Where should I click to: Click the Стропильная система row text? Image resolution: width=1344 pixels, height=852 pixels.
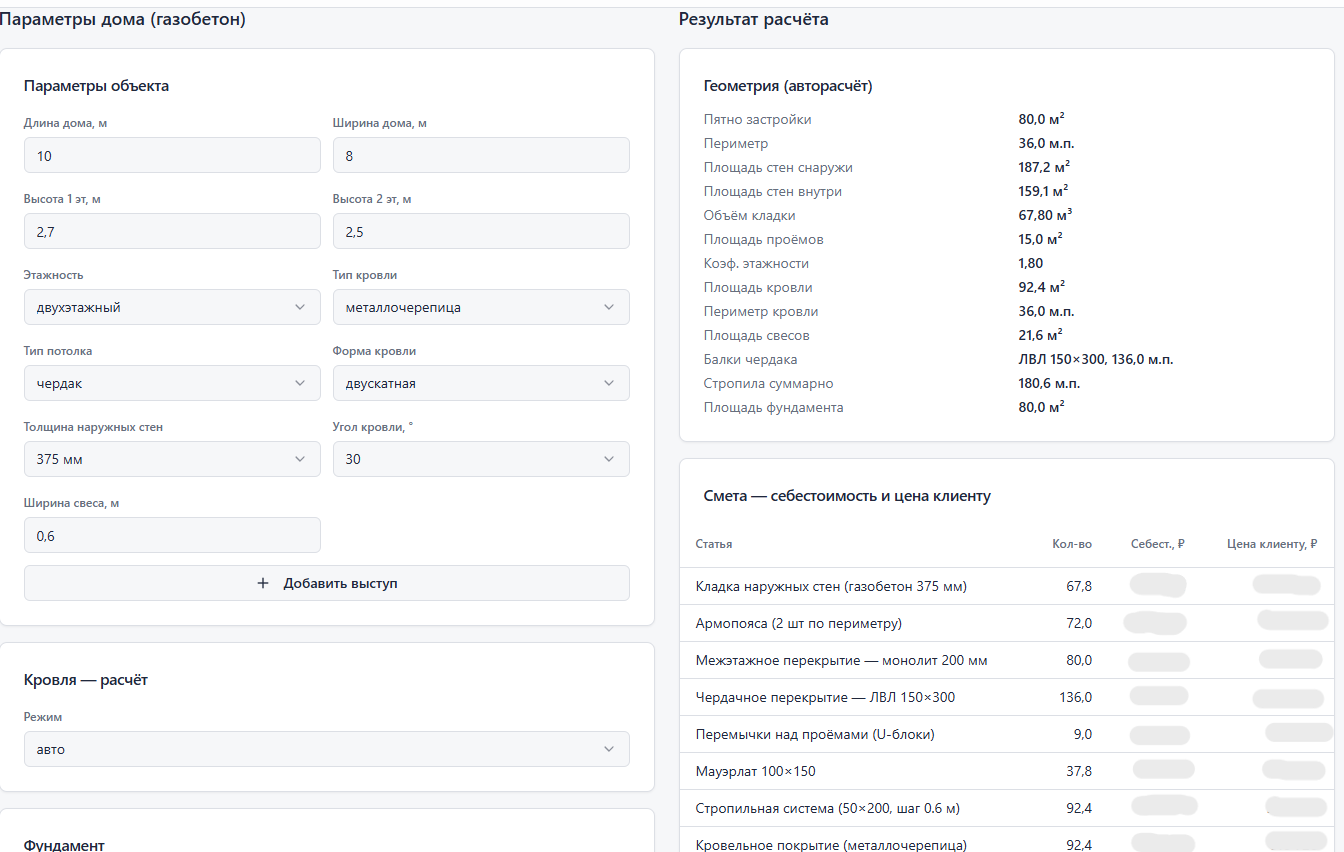[828, 808]
